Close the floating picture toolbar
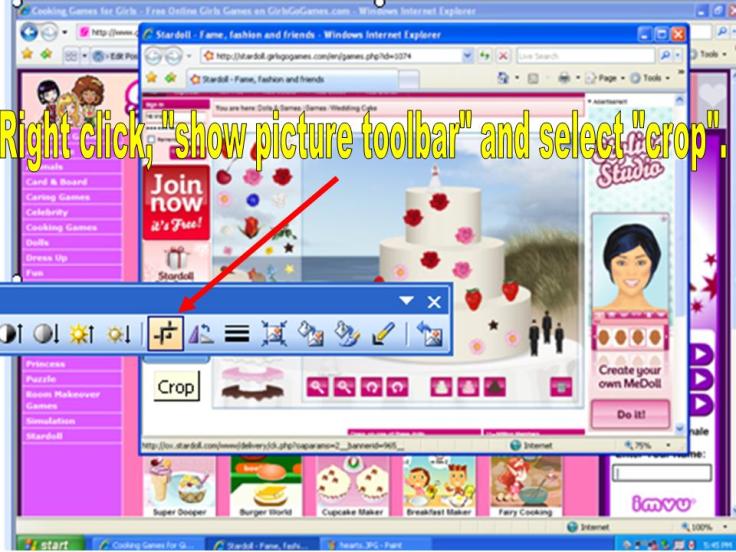Screen dimensions: 736x552 (x=434, y=302)
